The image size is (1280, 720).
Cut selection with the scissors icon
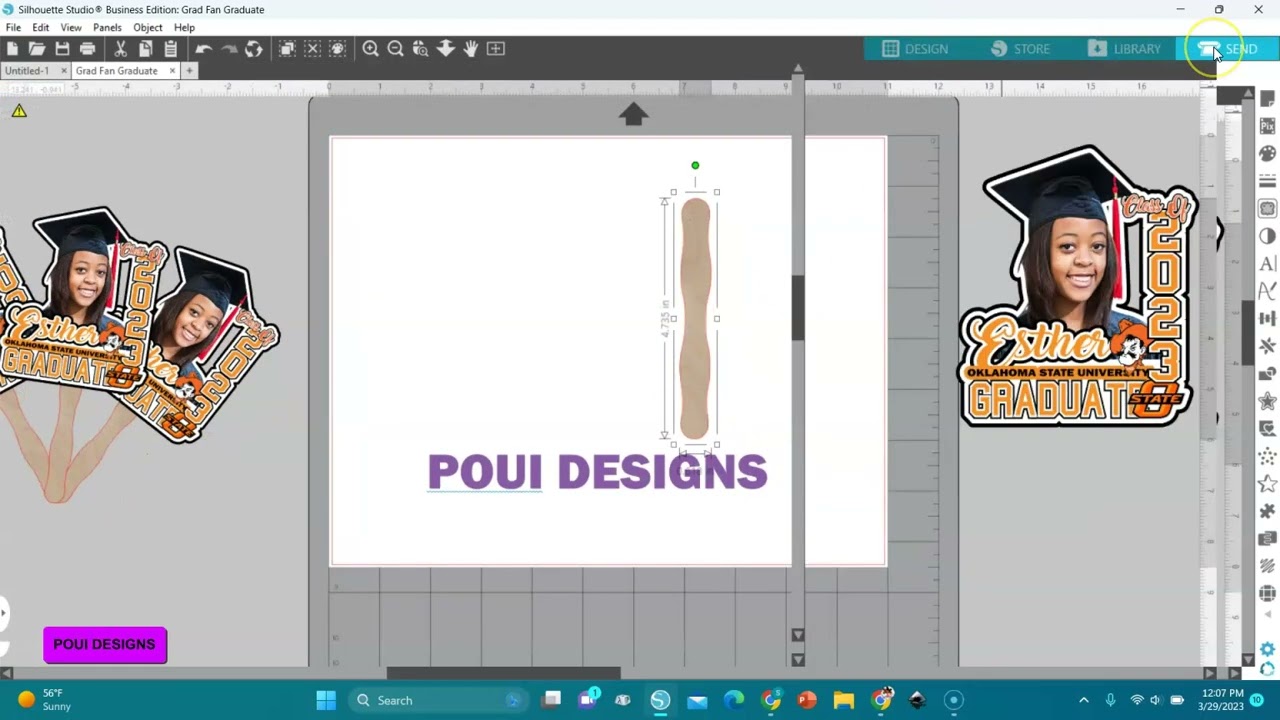pos(120,49)
